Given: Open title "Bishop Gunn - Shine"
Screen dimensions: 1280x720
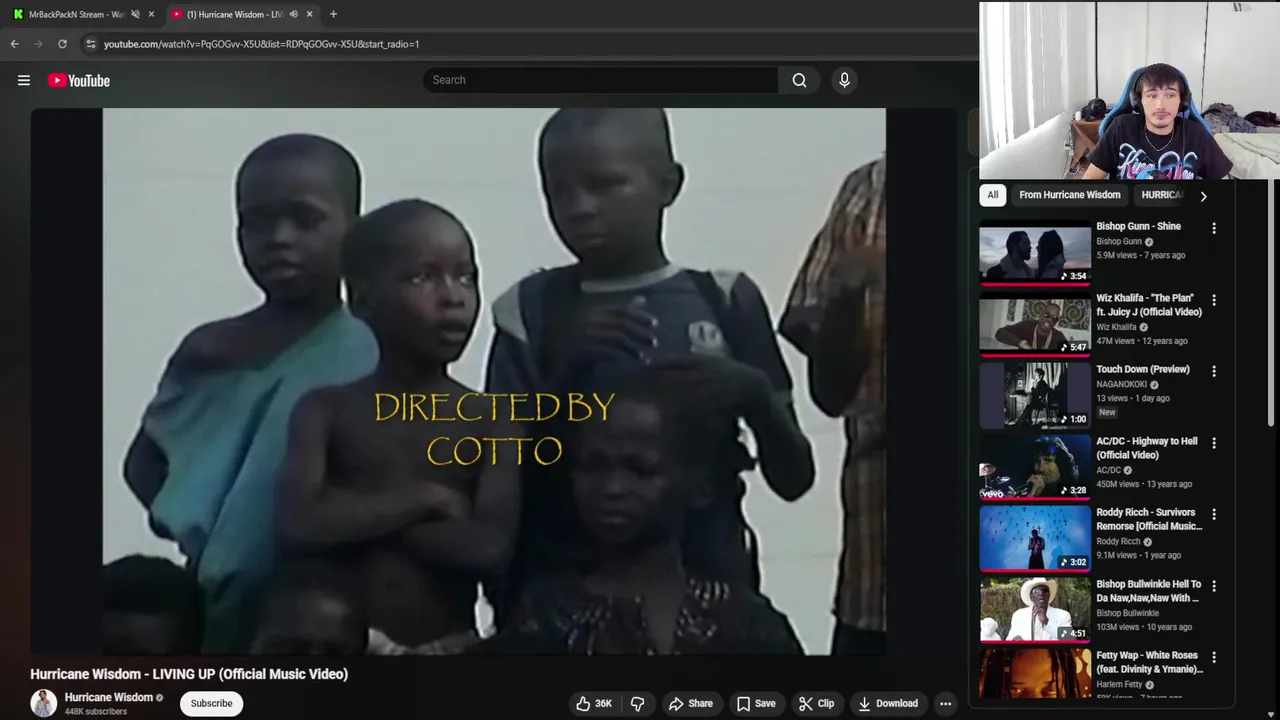Looking at the screenshot, I should 1138,226.
